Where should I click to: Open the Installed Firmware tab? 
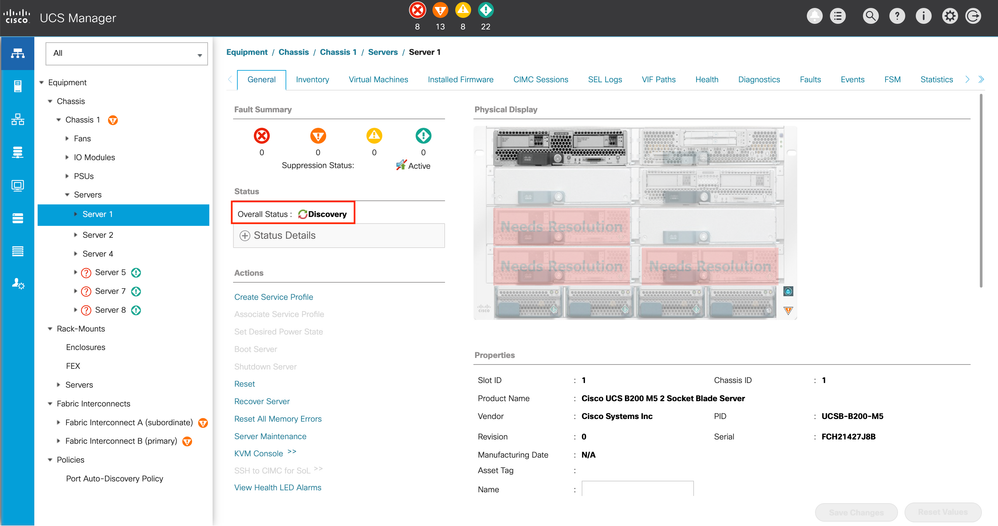(x=460, y=80)
